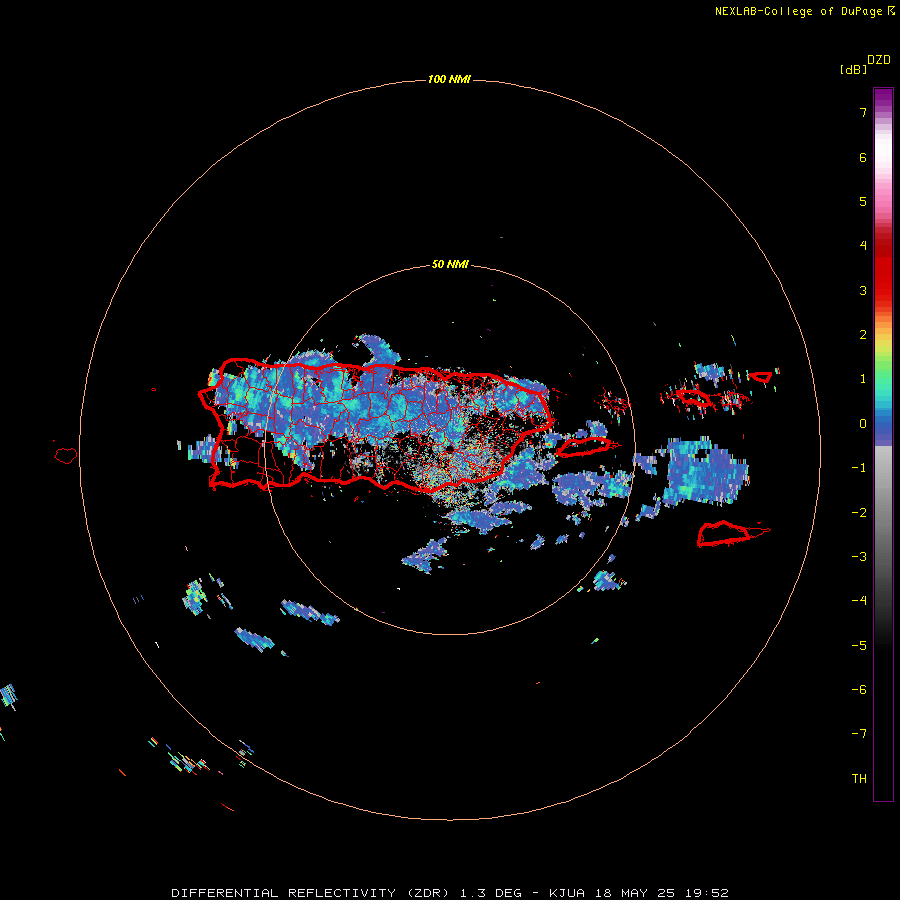This screenshot has height=900, width=900.
Task: Click the -3 value on the color scale
Action: click(859, 557)
